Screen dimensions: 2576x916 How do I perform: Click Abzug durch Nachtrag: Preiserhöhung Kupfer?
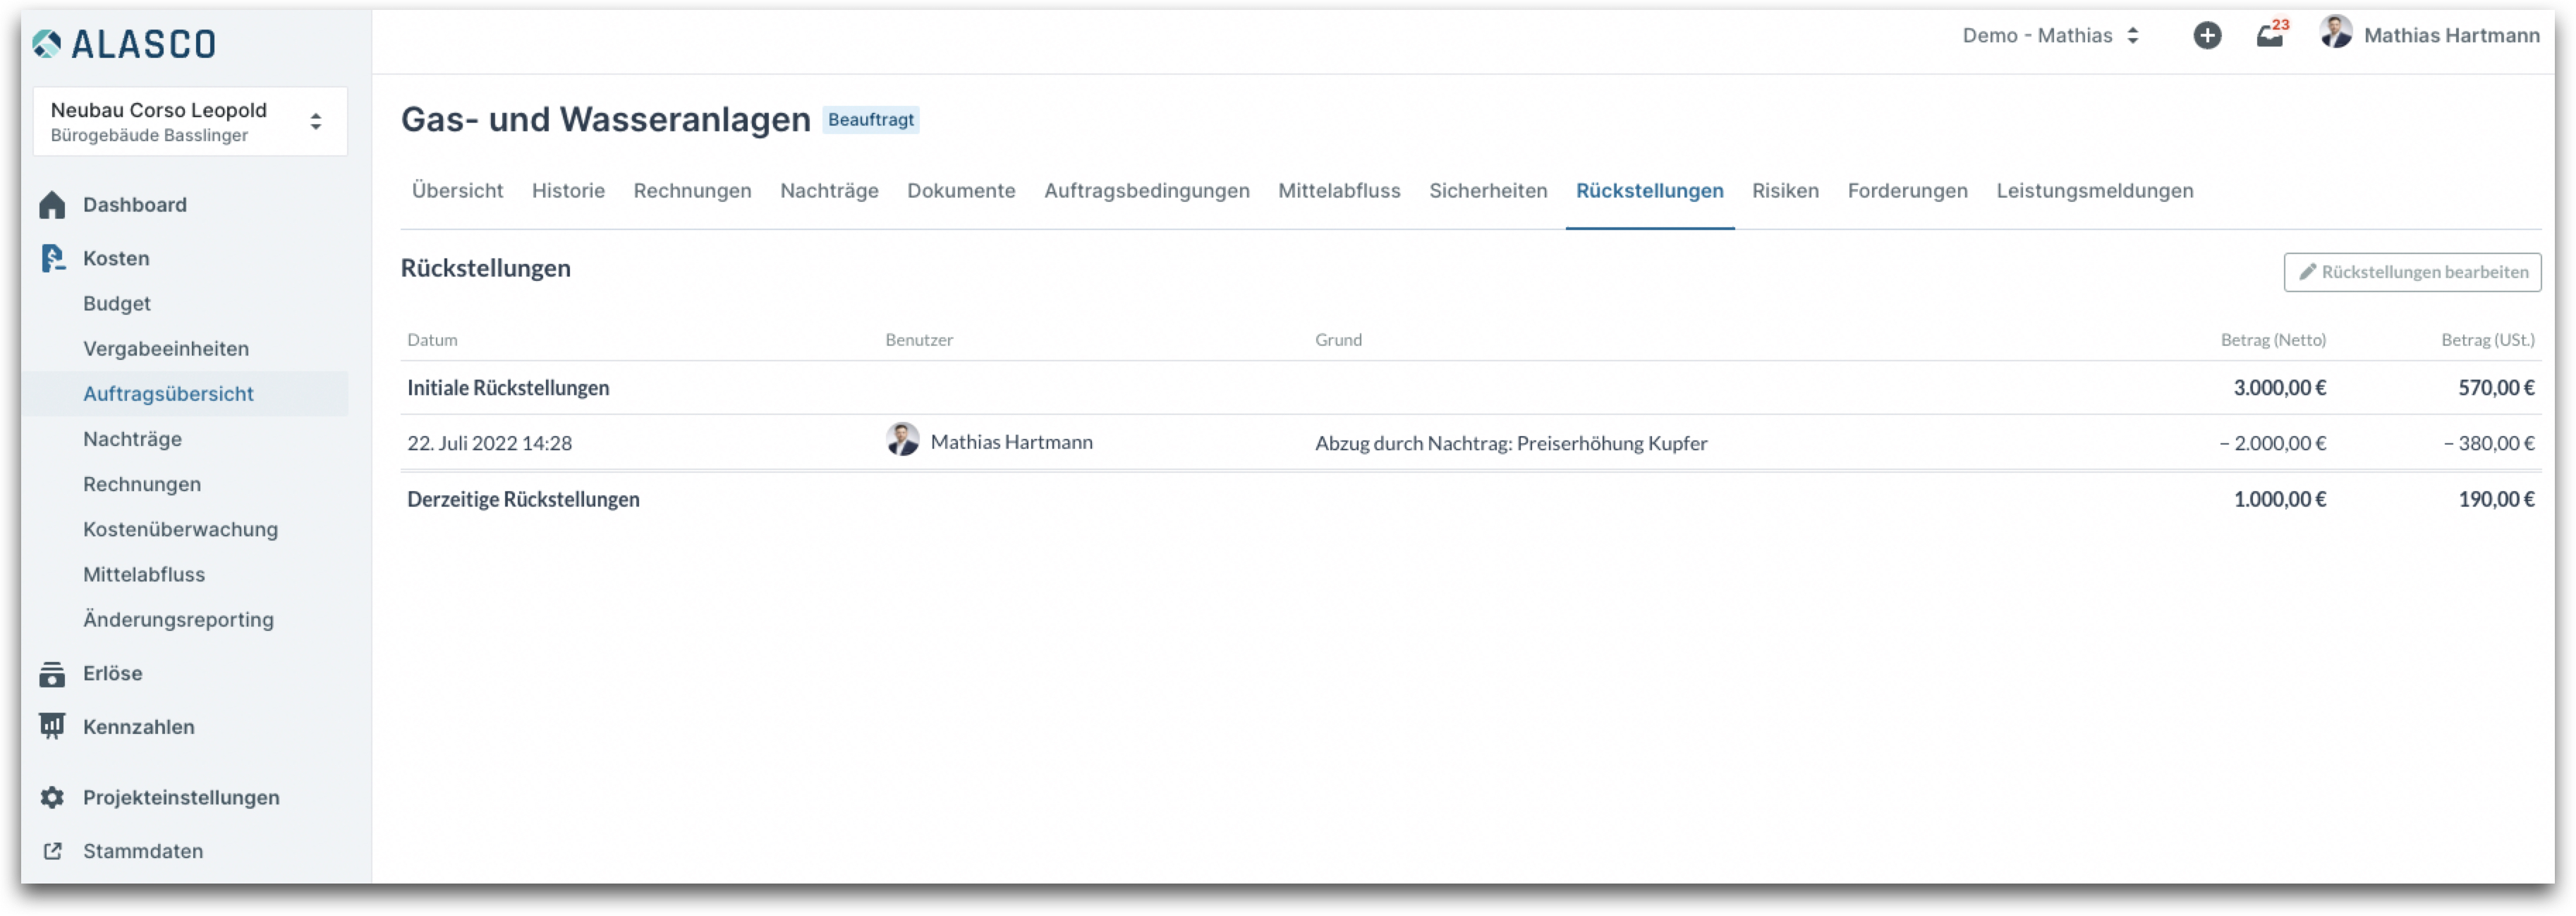(1511, 443)
